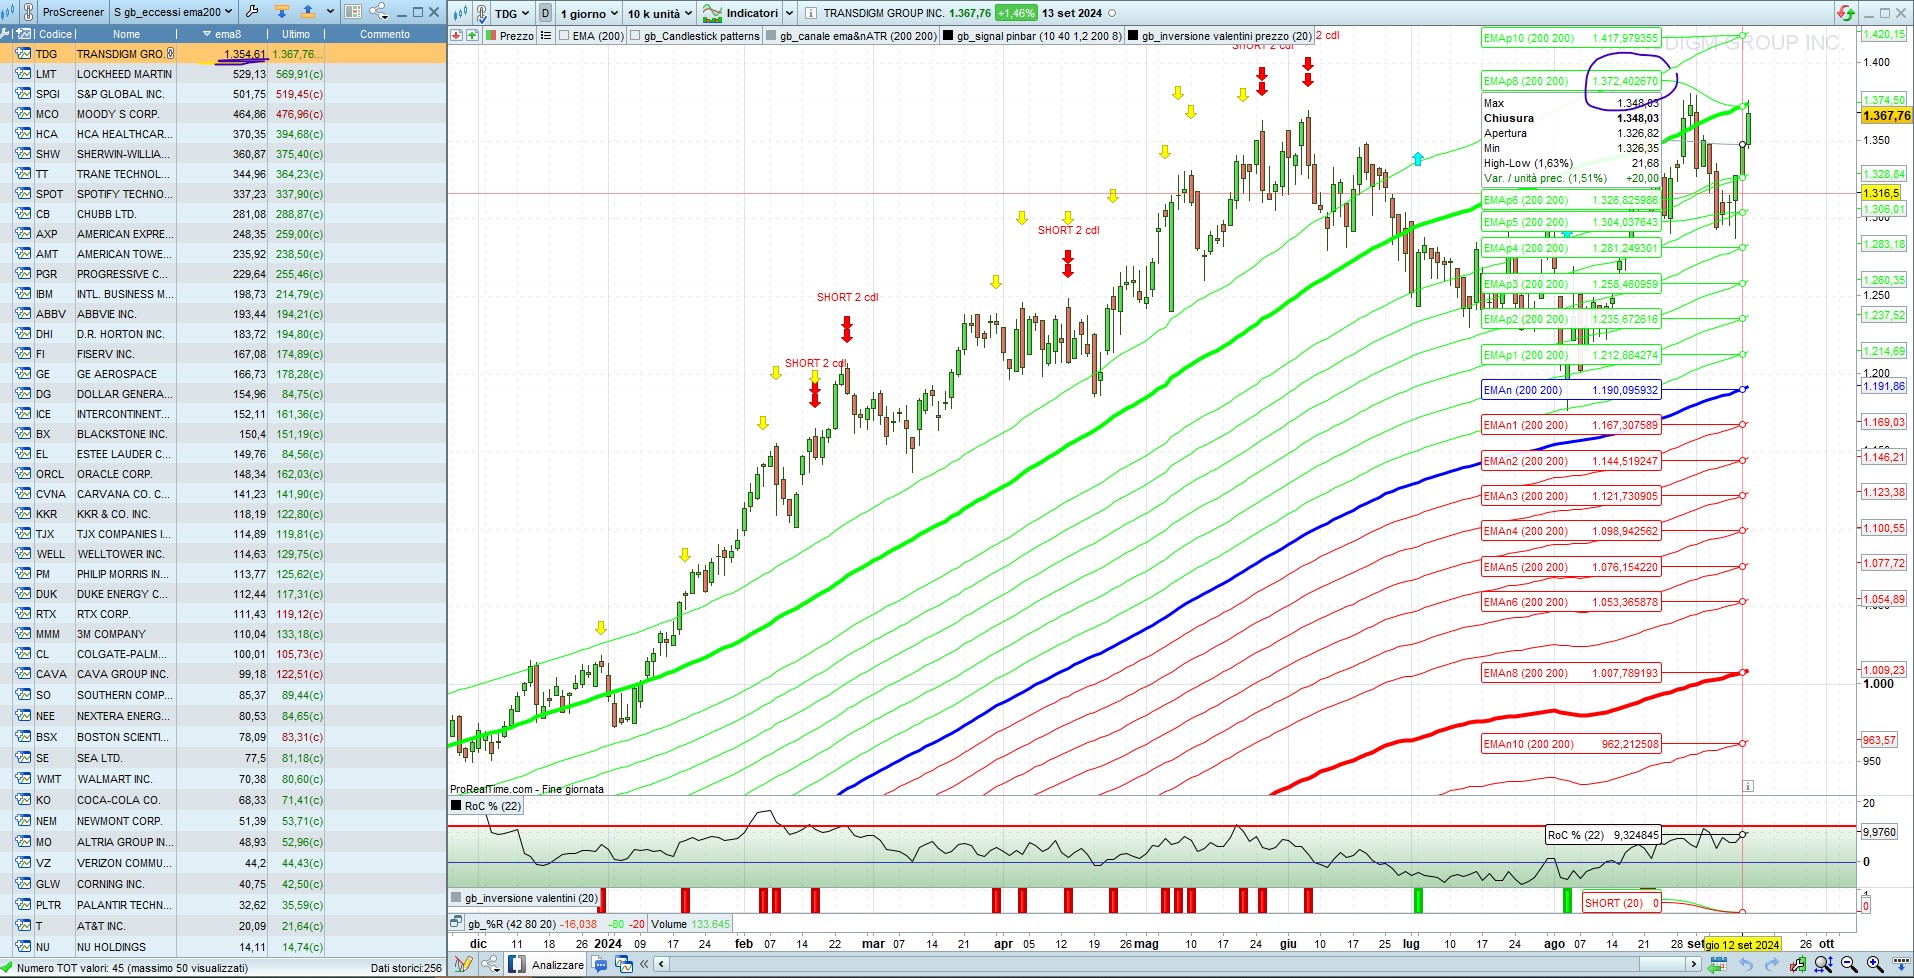Click the green horizontal-arrow icon in bottom-right toolbar
Screen dimensions: 1914x978
coord(1718,964)
